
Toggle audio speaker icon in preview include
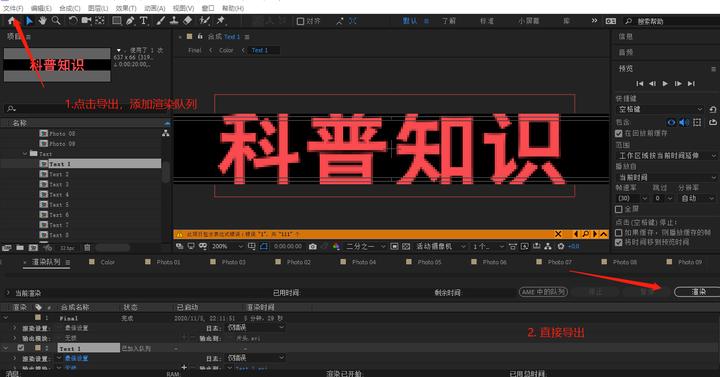684,122
